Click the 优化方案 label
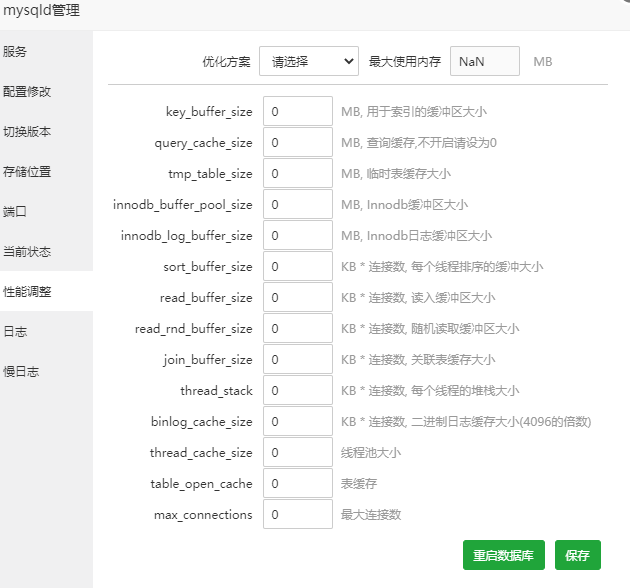The height and width of the screenshot is (588, 630). coord(226,62)
